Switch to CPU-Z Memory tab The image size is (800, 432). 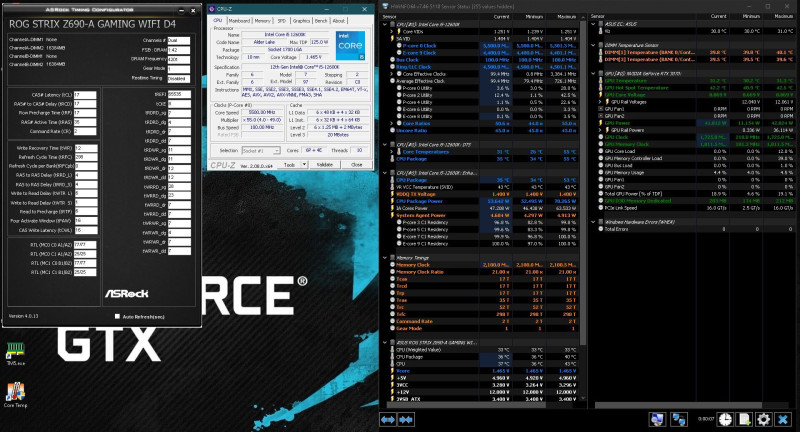[x=263, y=21]
